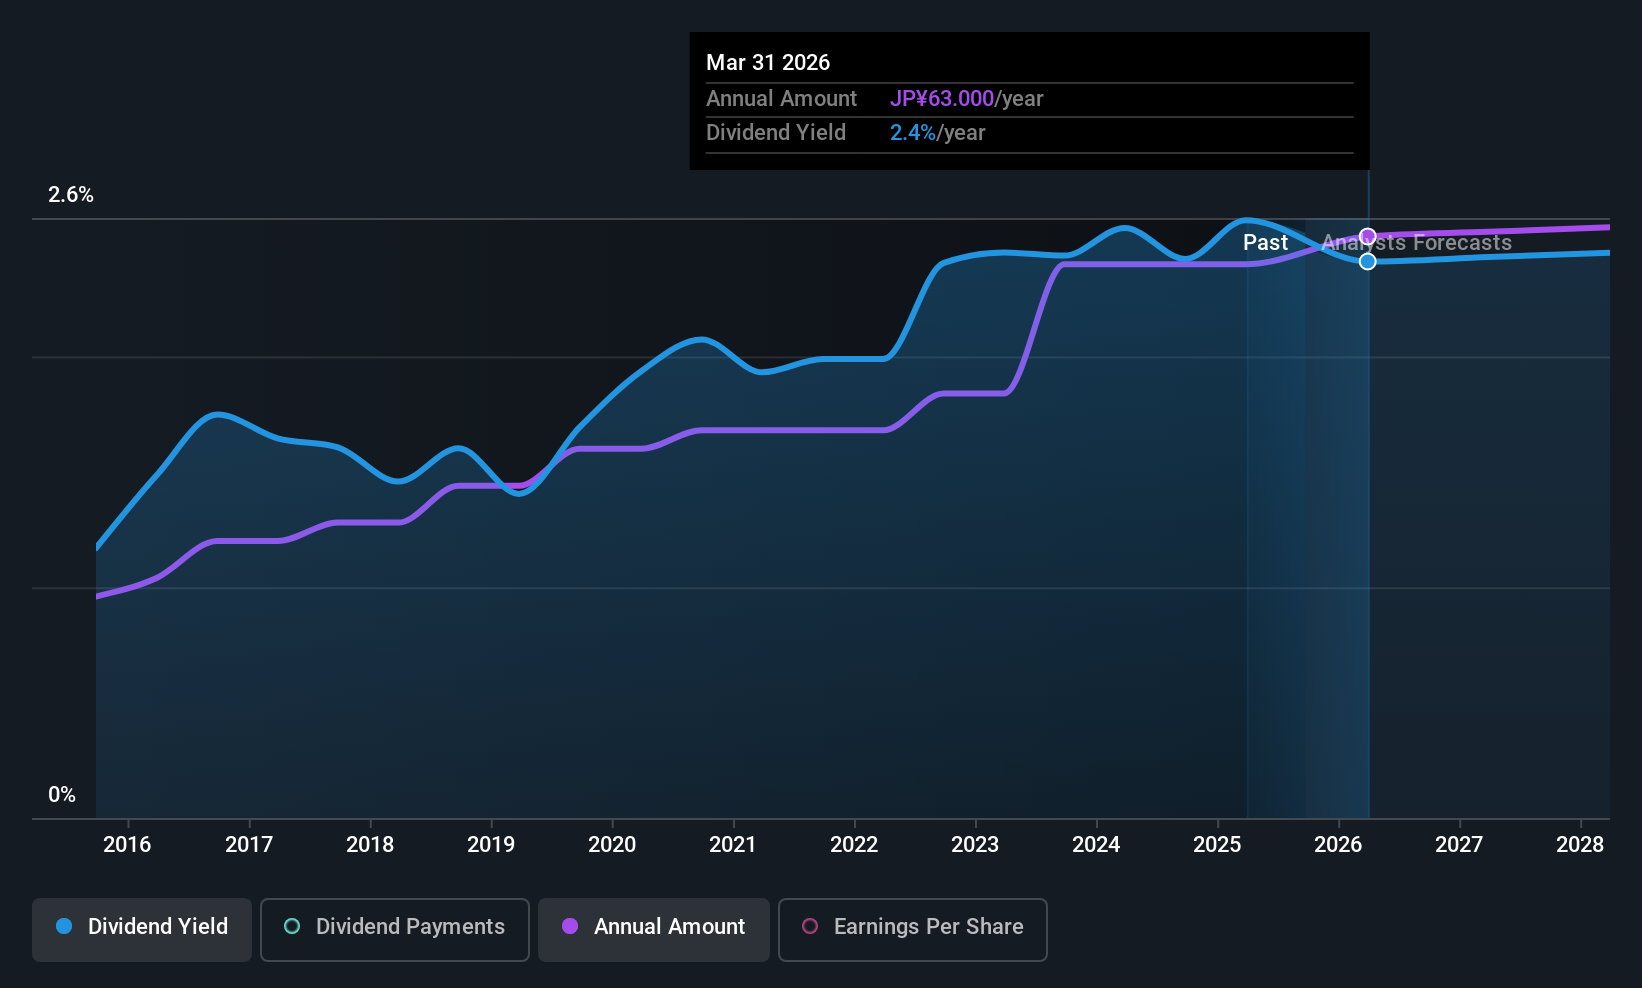Select the blue marker at the 2026 divider
1642x988 pixels.
click(1368, 261)
